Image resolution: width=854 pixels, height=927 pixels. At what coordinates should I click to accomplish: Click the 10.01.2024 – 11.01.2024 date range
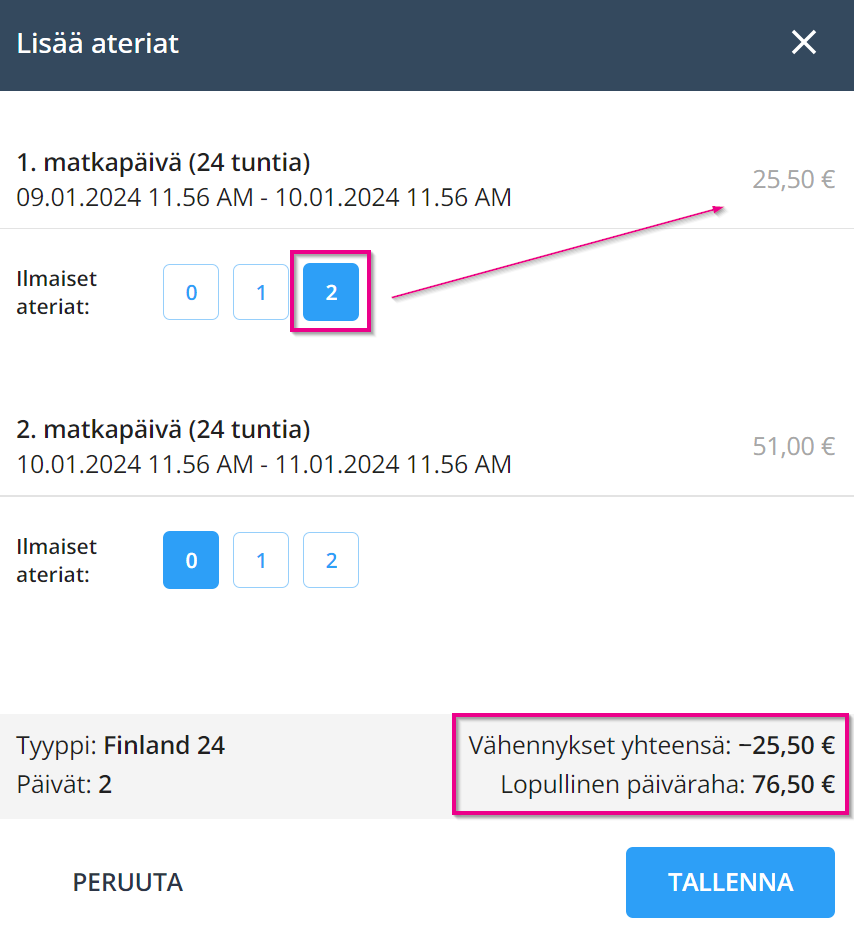click(264, 465)
